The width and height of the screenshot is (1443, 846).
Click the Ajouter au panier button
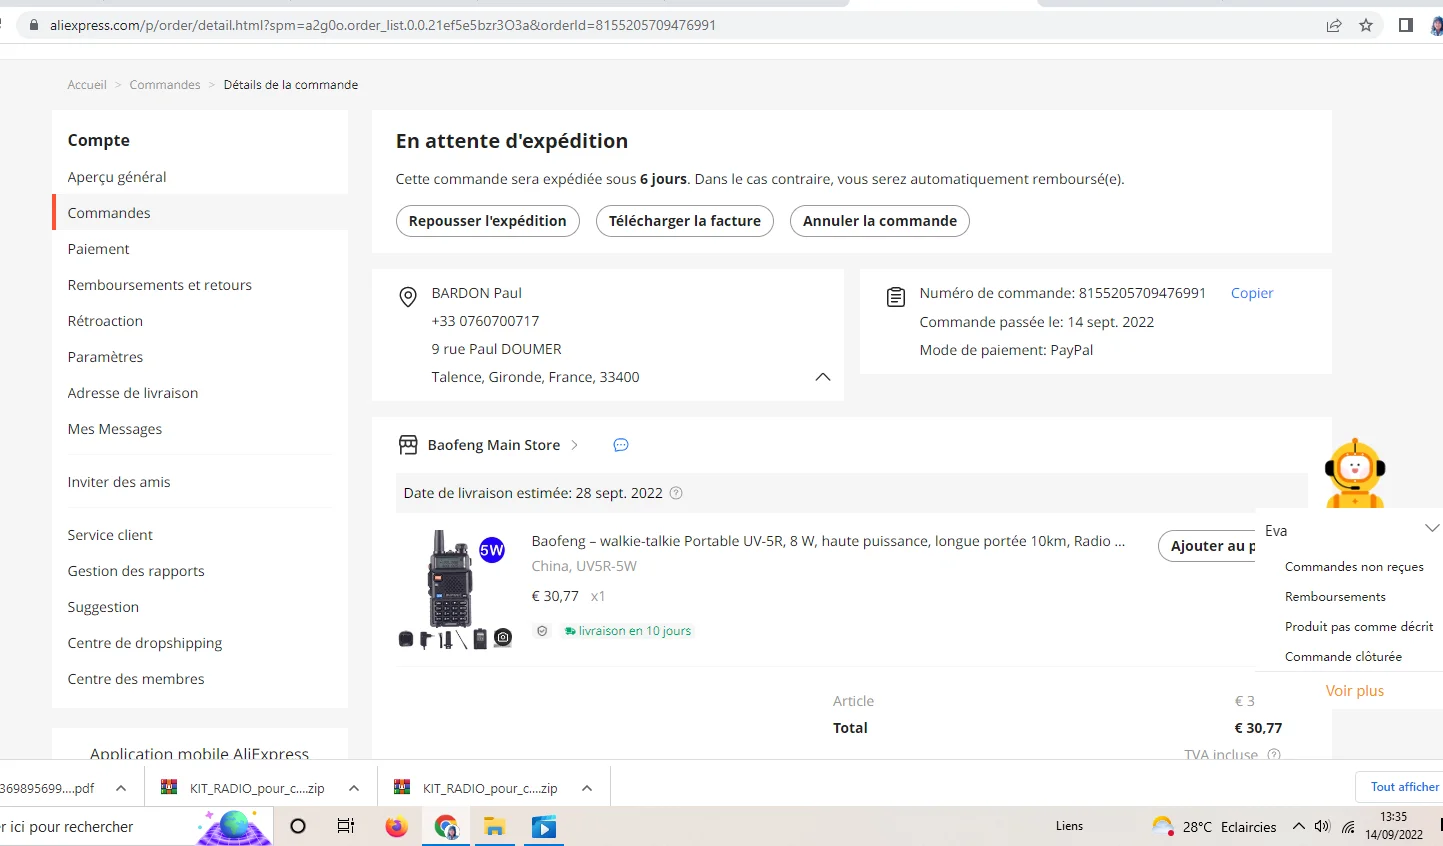pos(1207,546)
